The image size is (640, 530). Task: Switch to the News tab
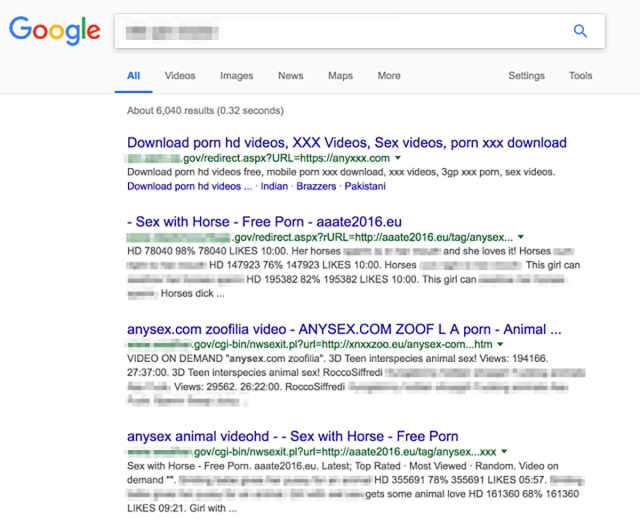coord(291,76)
